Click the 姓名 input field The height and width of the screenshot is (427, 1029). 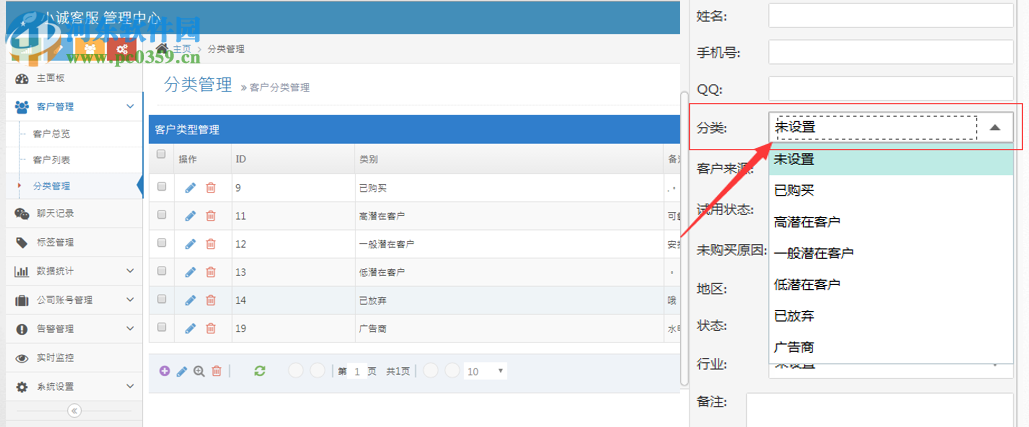click(x=891, y=15)
